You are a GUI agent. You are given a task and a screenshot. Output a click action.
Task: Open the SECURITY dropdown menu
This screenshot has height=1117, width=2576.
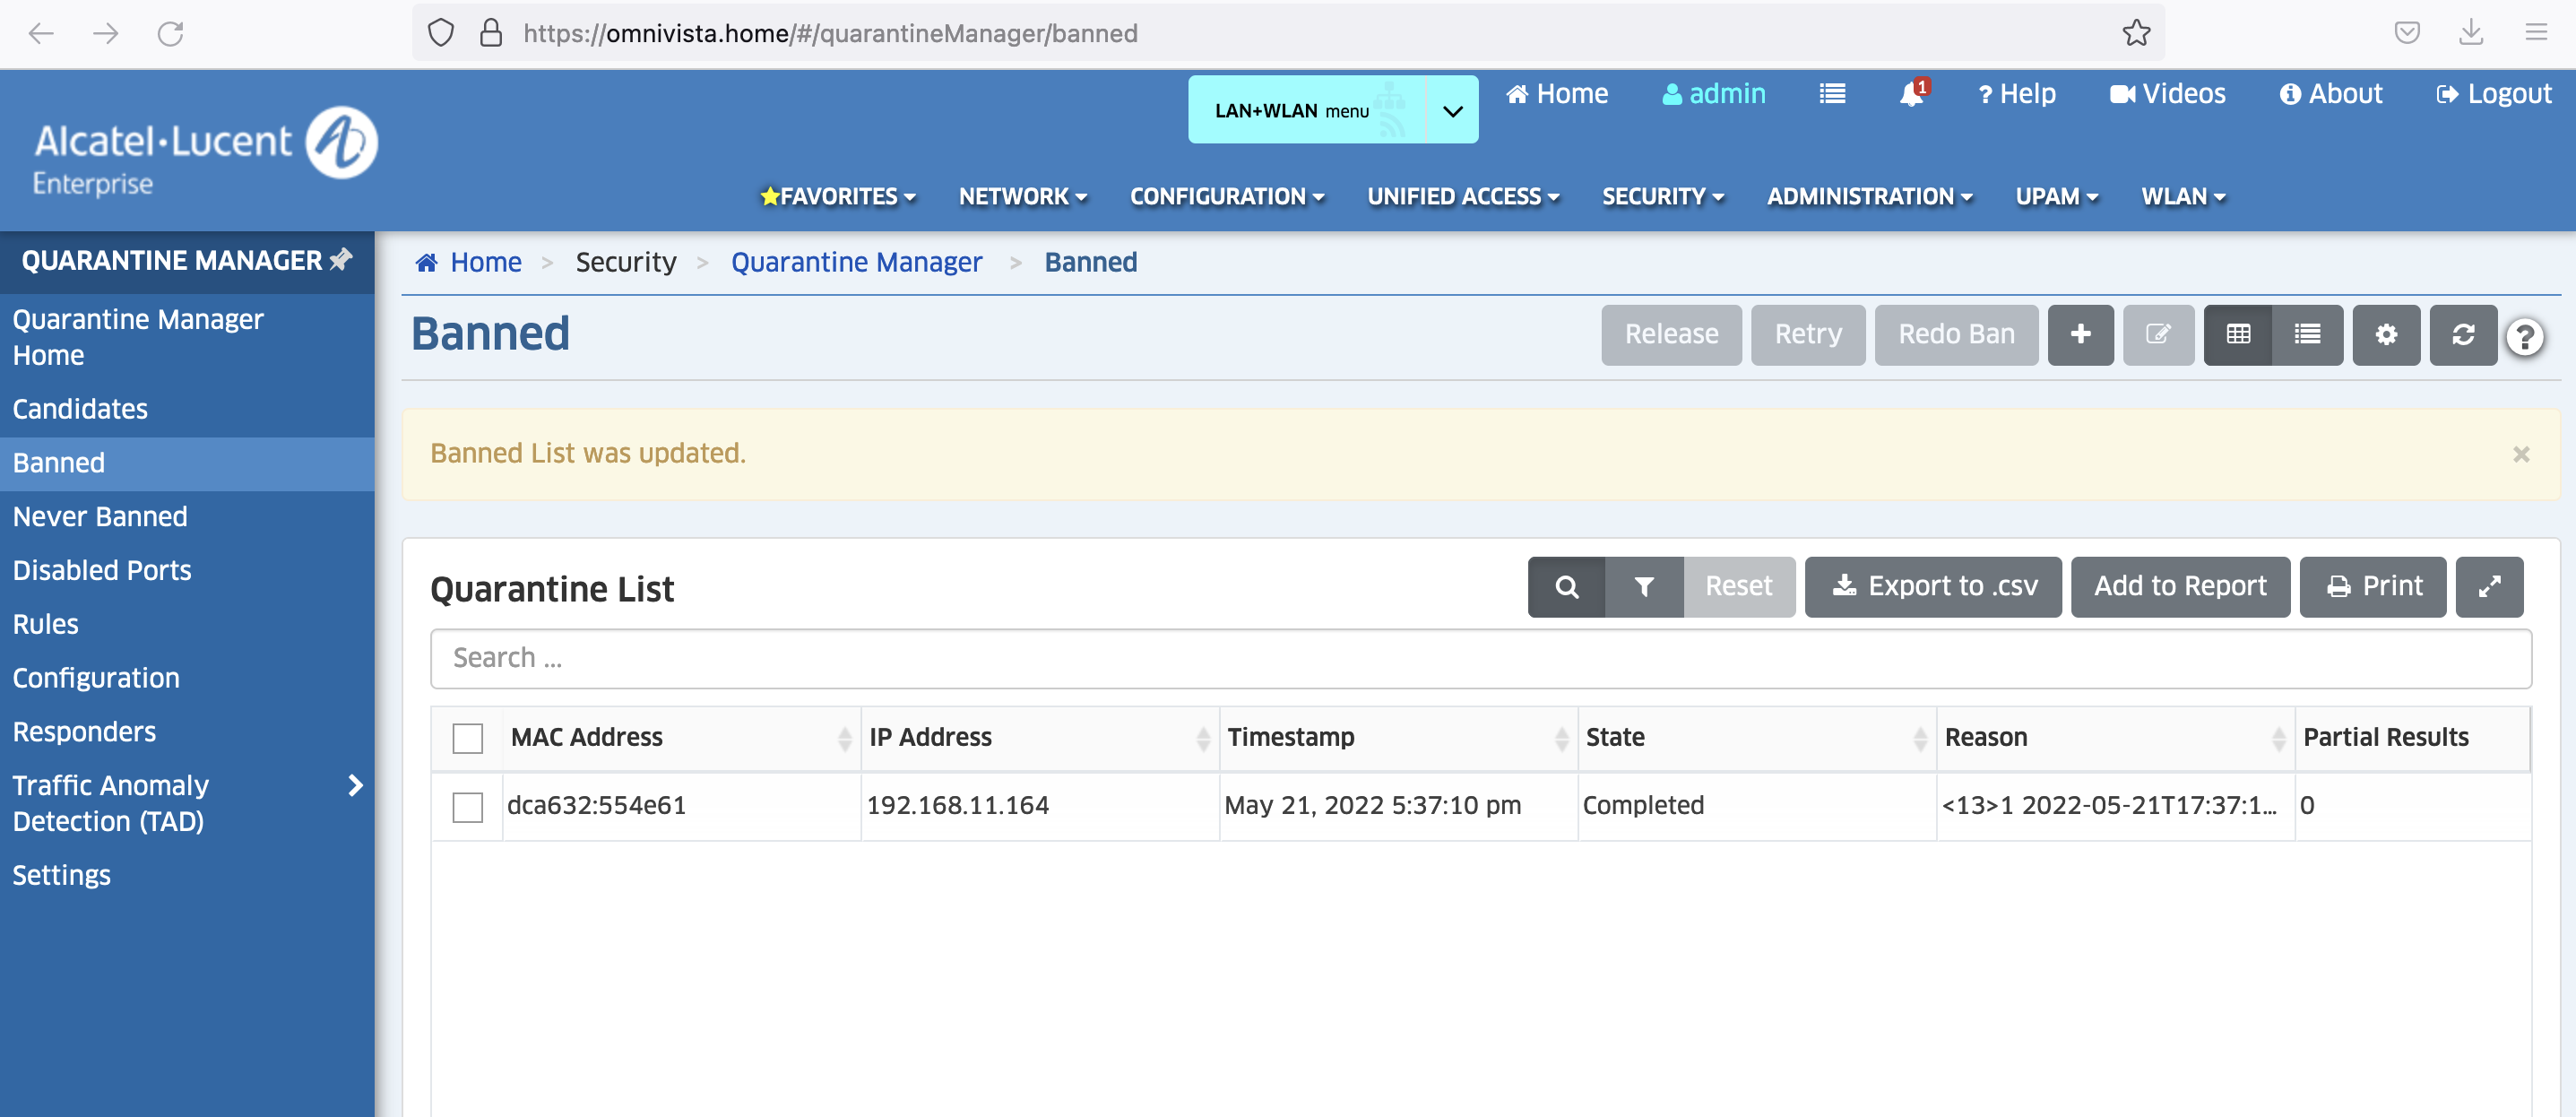click(x=1662, y=197)
